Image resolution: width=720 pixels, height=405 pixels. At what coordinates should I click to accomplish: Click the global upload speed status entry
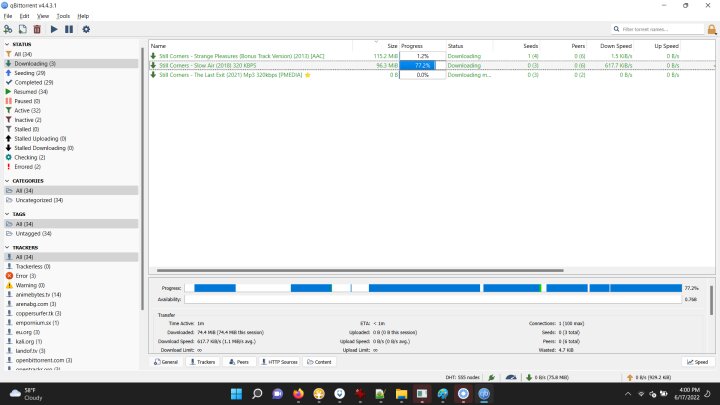coord(649,377)
